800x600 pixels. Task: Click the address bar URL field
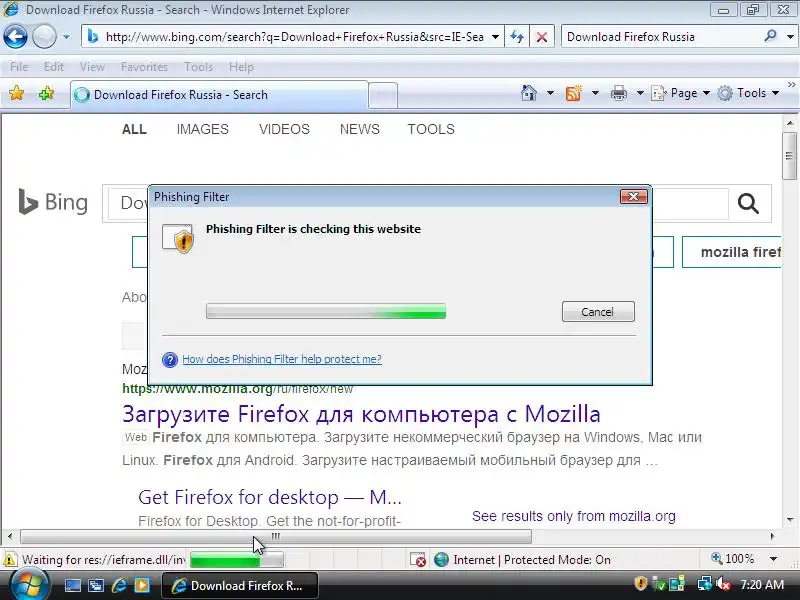(x=294, y=37)
